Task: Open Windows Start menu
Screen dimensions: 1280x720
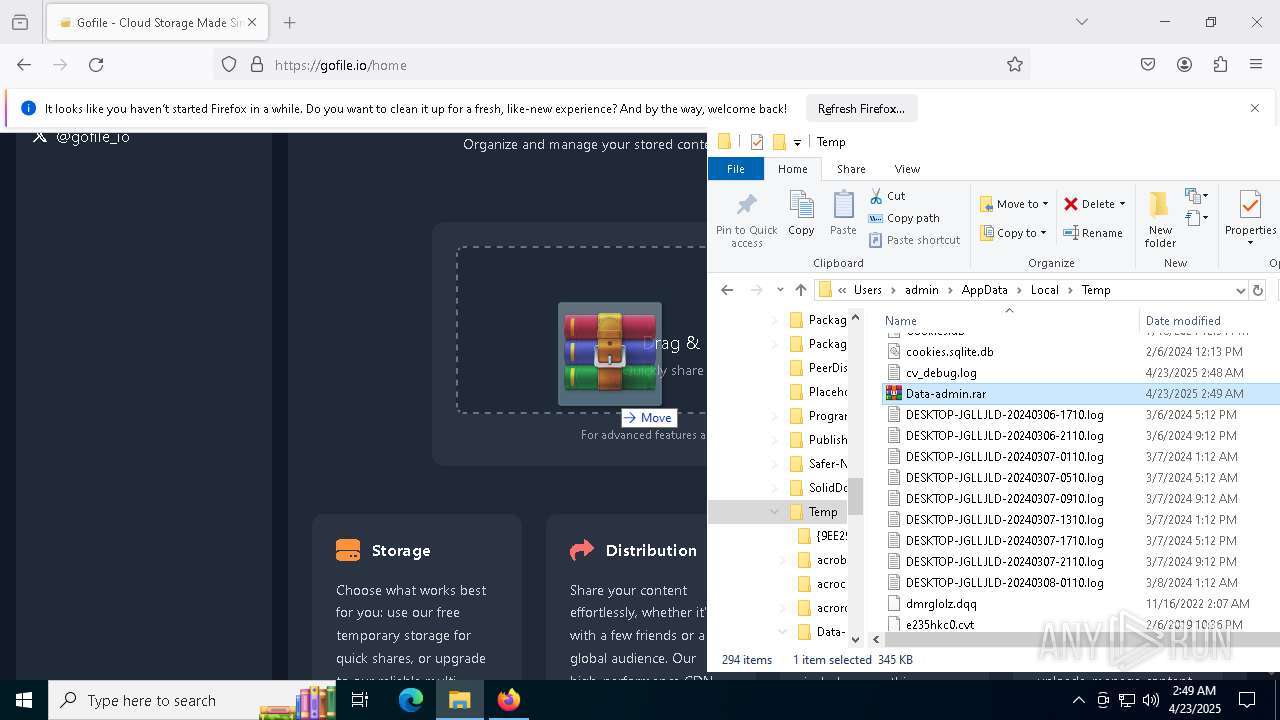Action: [24, 700]
